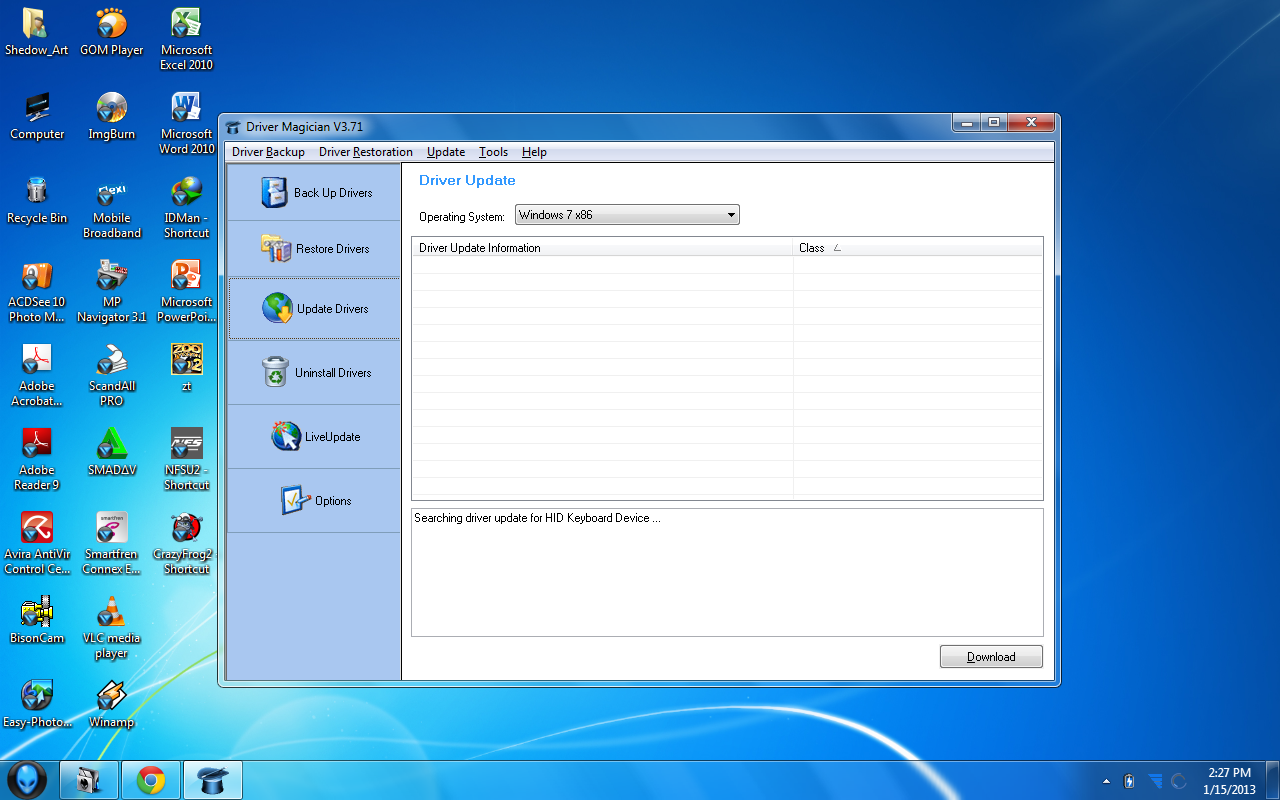This screenshot has height=800, width=1280.
Task: Expand hidden system tray icons
Action: click(x=1106, y=779)
